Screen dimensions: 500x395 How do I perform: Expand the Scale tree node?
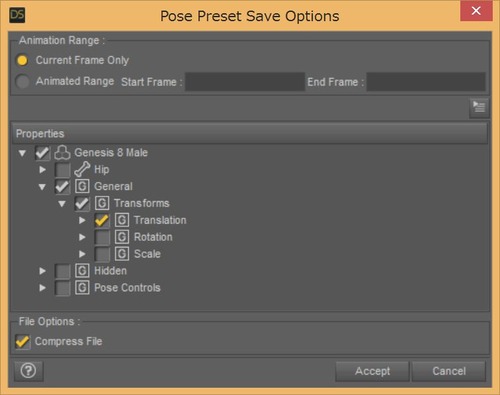click(x=82, y=254)
